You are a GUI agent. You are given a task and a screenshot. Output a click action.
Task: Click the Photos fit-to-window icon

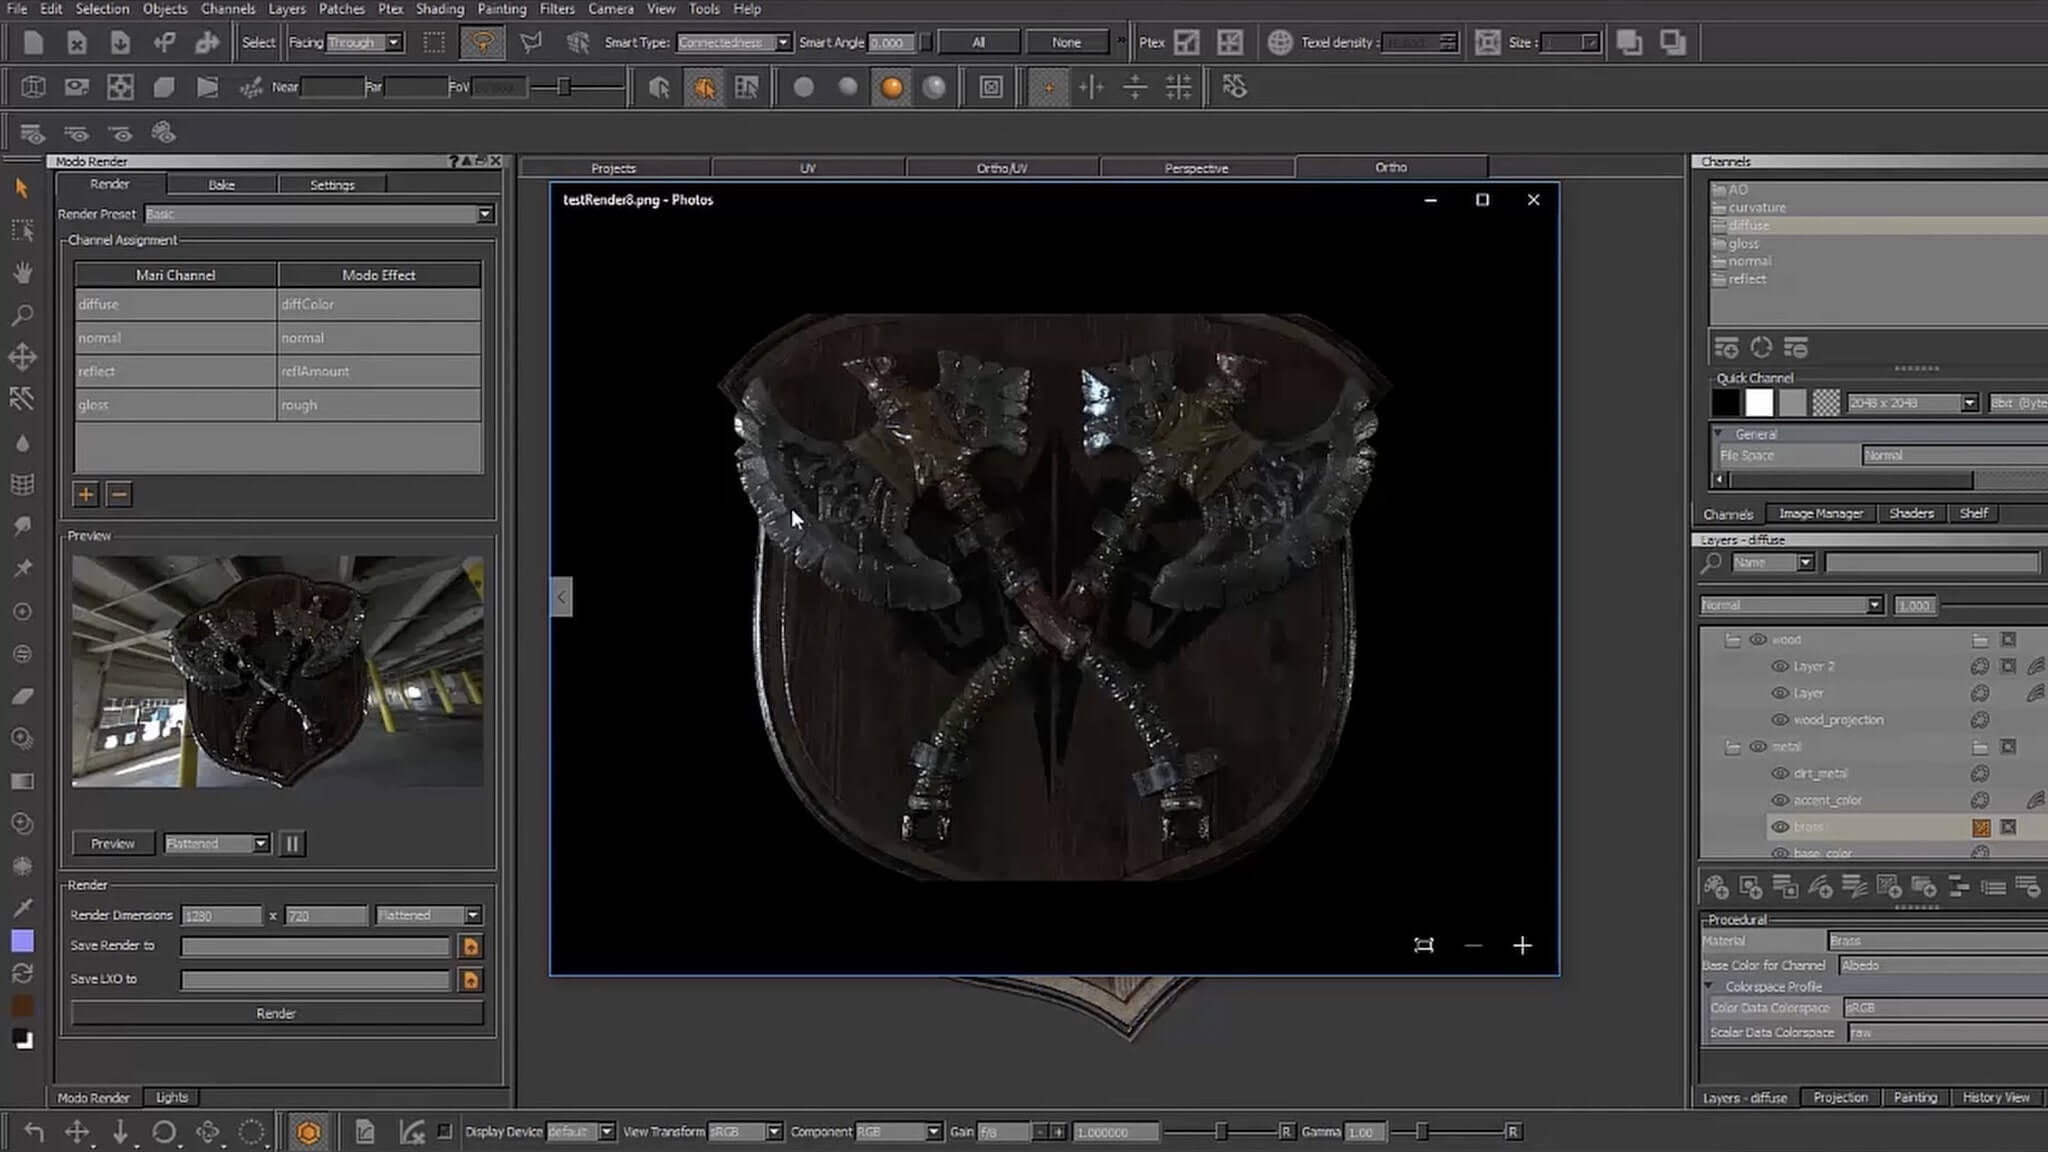(x=1424, y=946)
